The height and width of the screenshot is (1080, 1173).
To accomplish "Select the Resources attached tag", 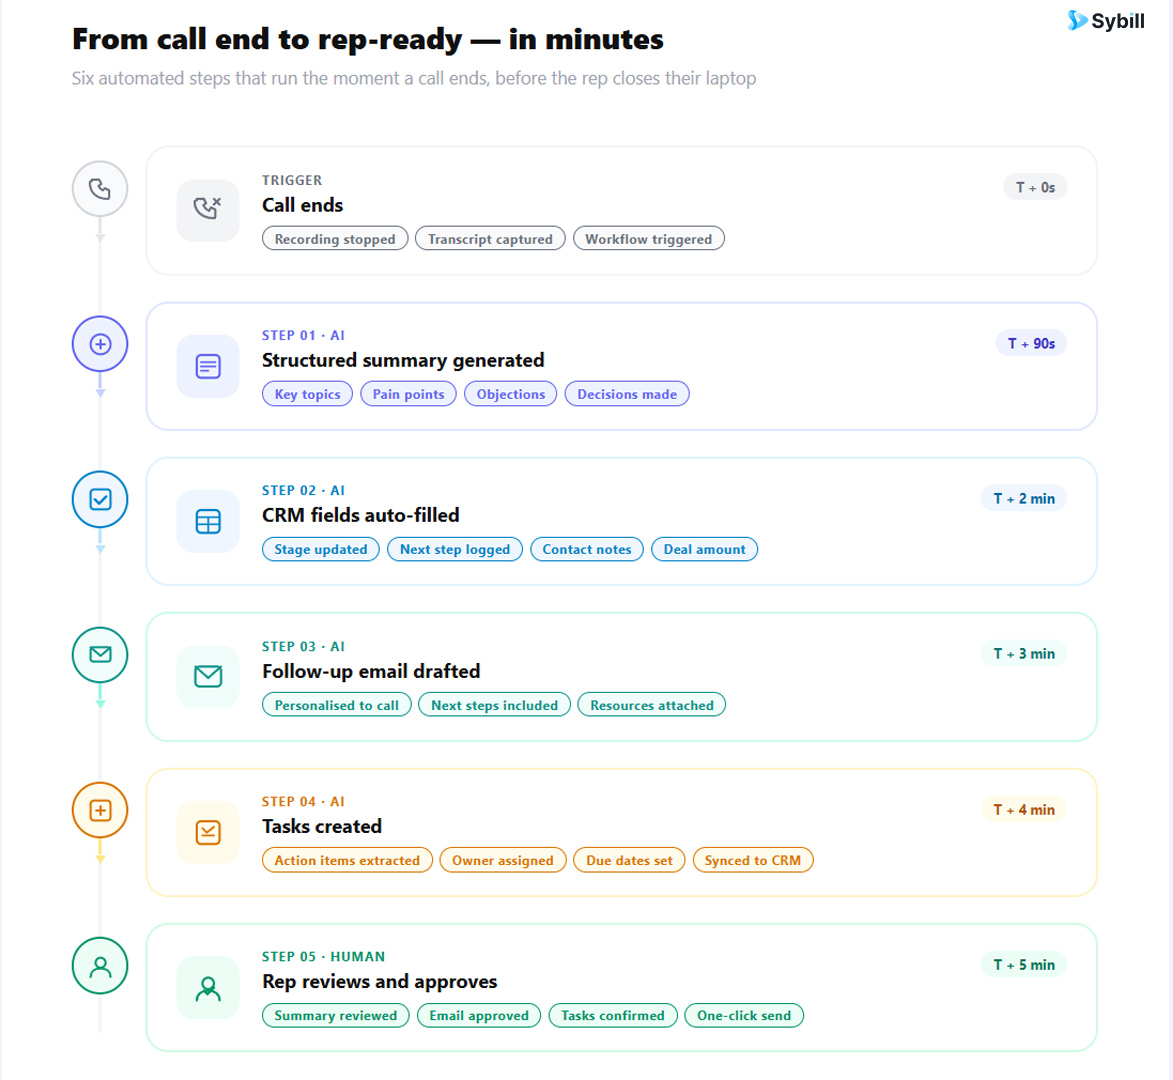I will pyautogui.click(x=652, y=705).
